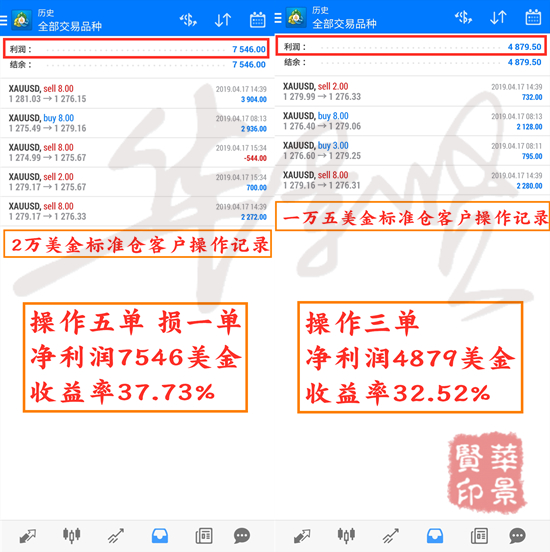Tap 全部交易品种 title in left panel

point(70,26)
